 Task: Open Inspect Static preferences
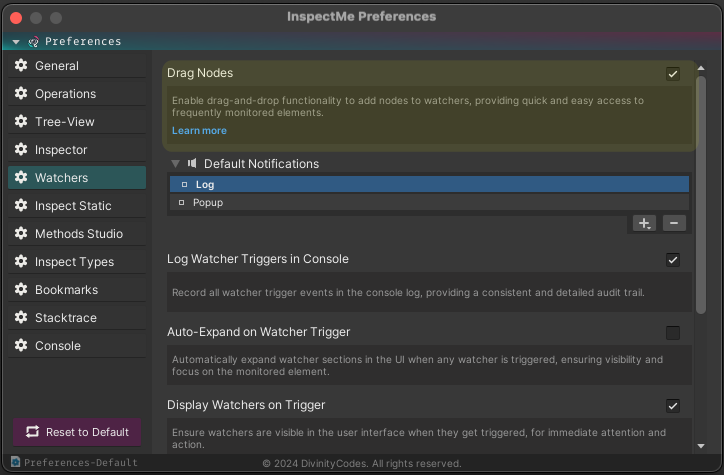tap(77, 205)
